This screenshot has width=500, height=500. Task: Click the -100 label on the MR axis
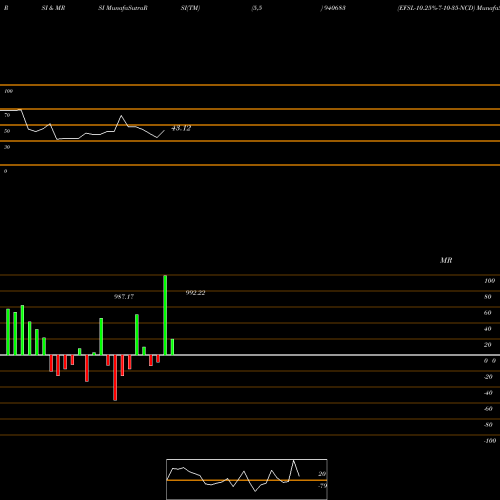490,441
